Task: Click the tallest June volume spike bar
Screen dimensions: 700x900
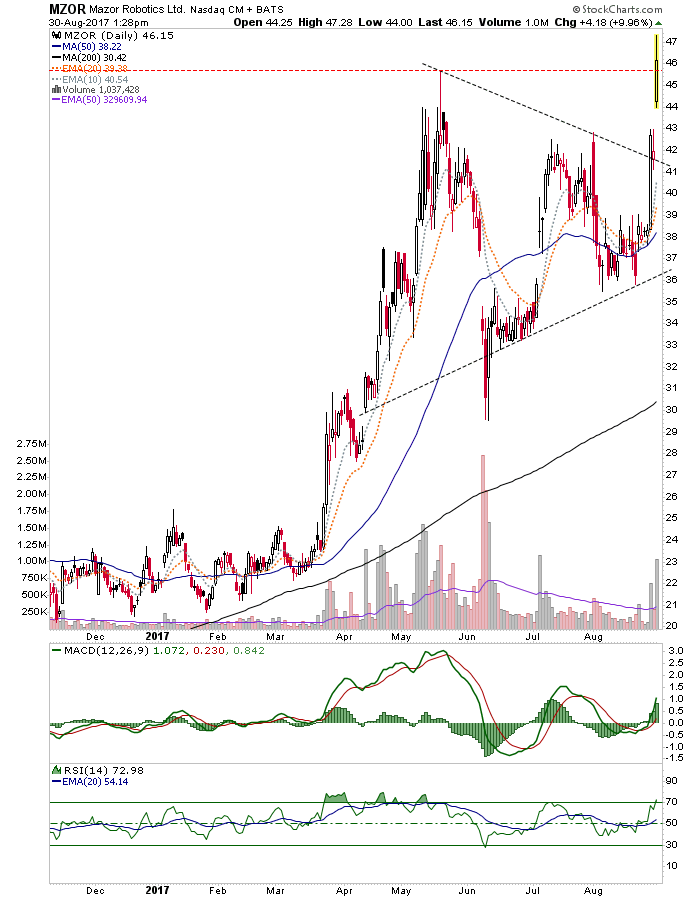Action: point(483,541)
